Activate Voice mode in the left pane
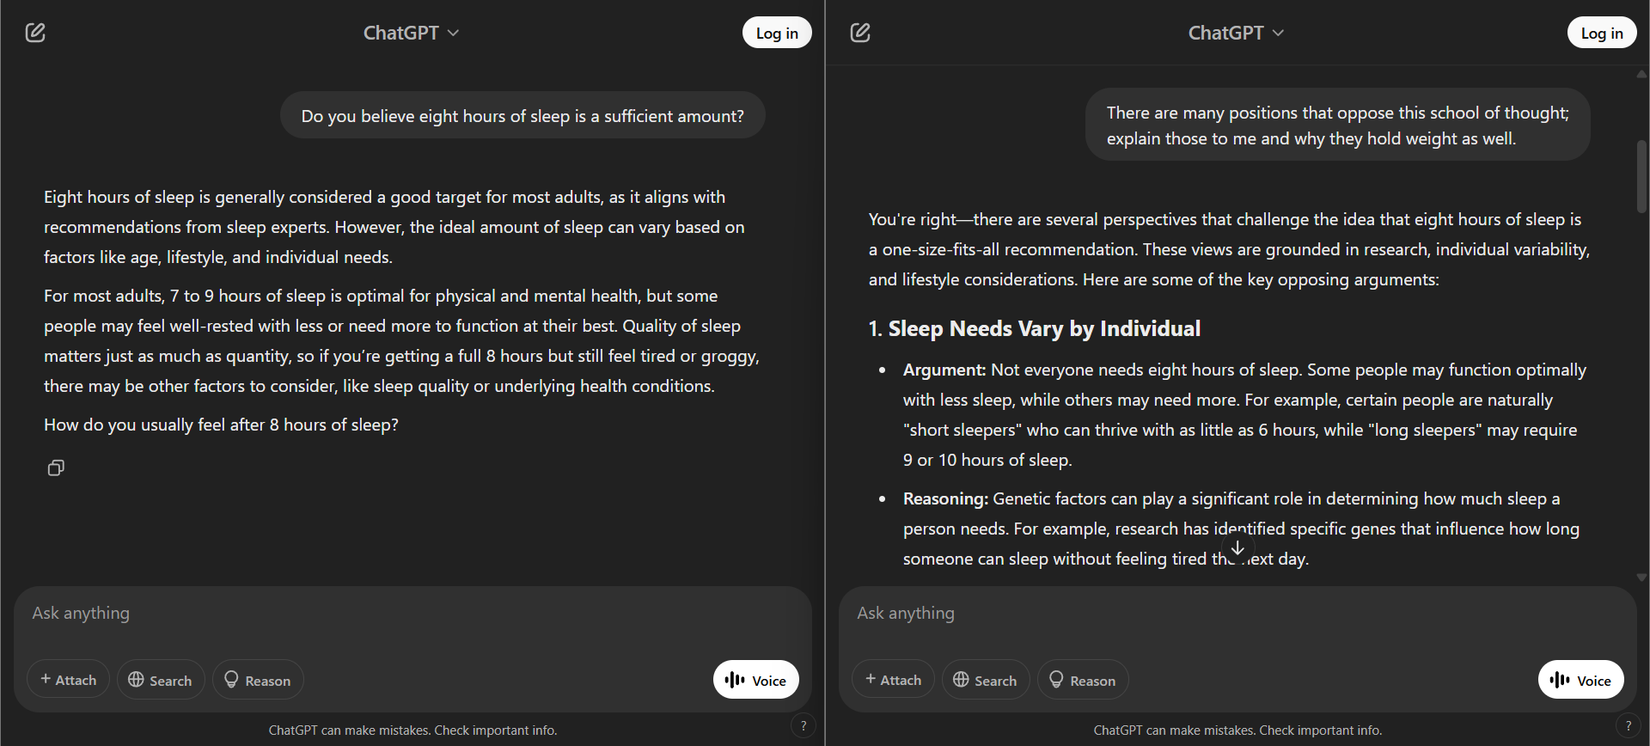 (756, 679)
